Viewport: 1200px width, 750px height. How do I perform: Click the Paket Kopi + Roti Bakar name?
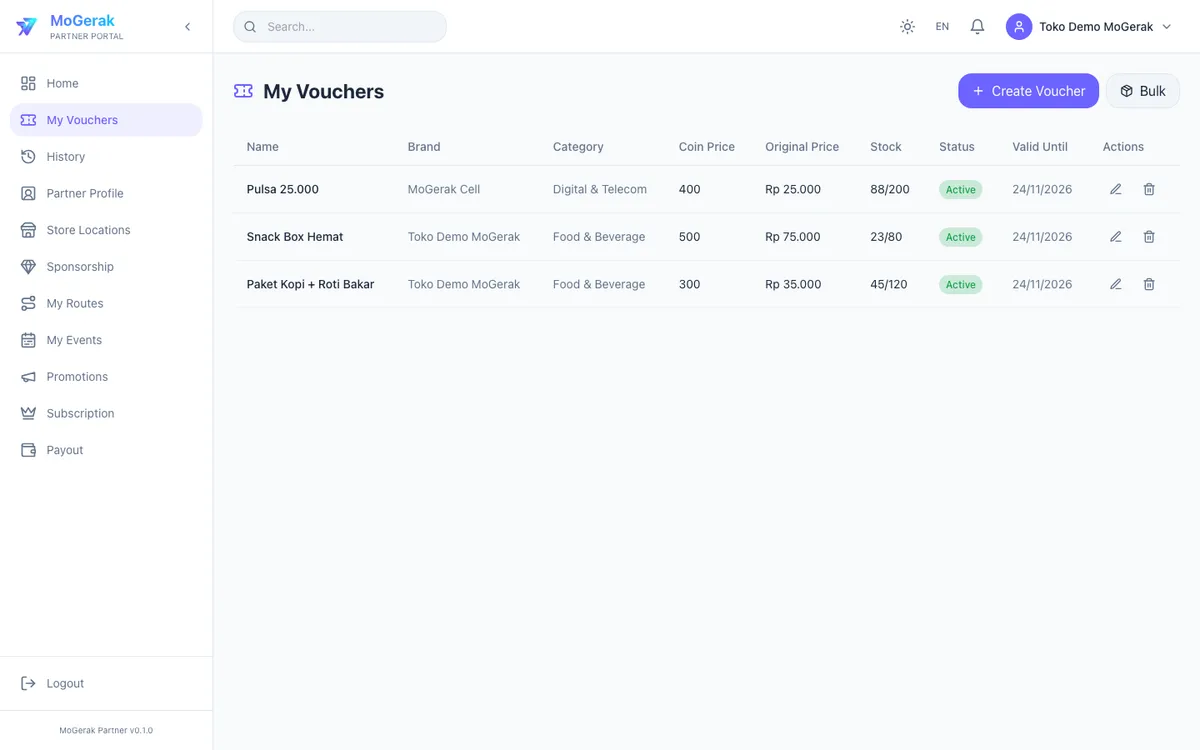[311, 284]
